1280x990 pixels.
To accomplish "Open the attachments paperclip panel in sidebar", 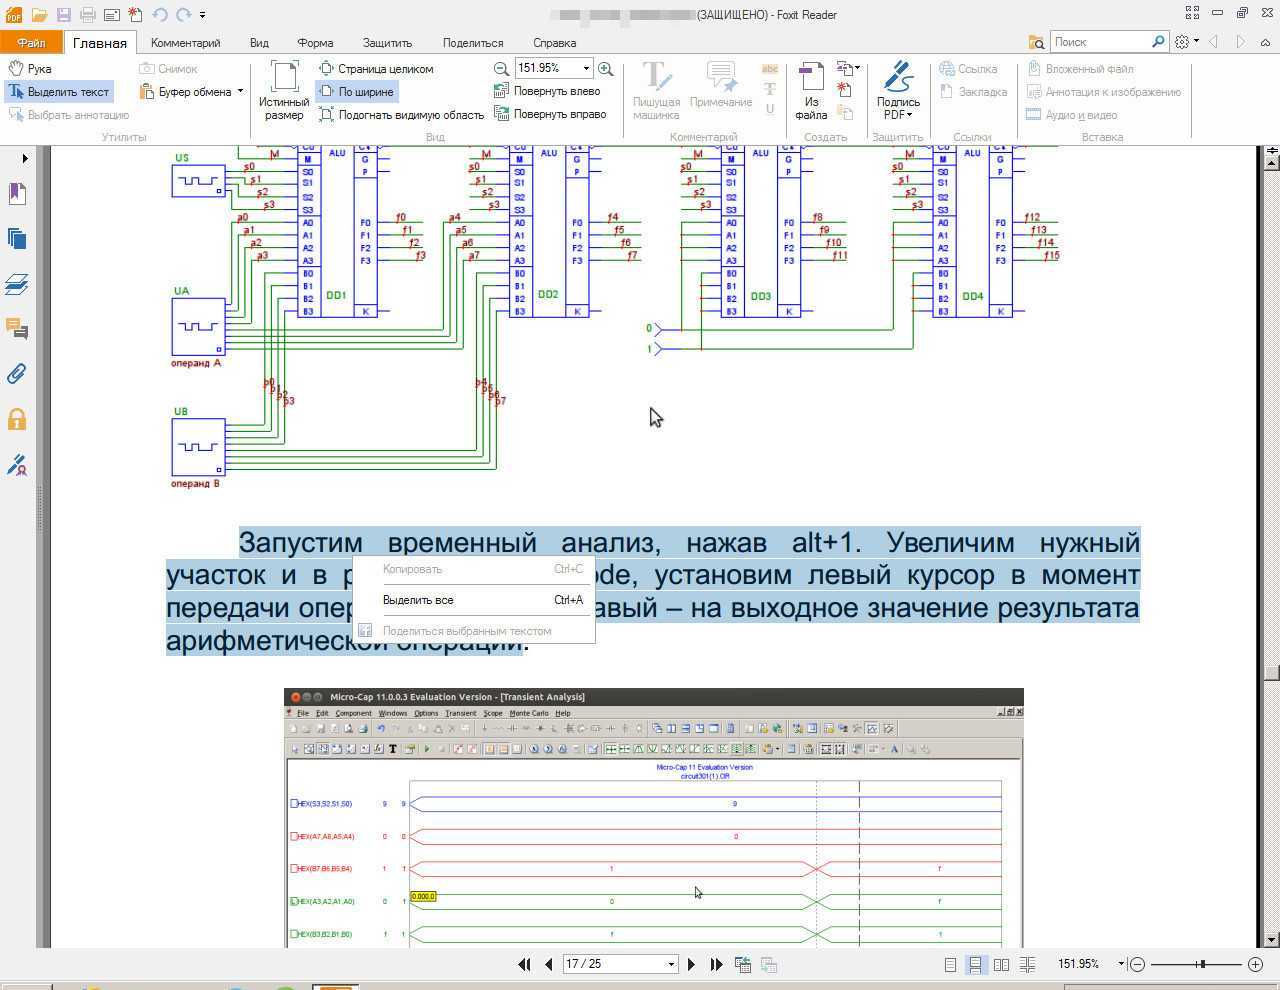I will (x=17, y=374).
